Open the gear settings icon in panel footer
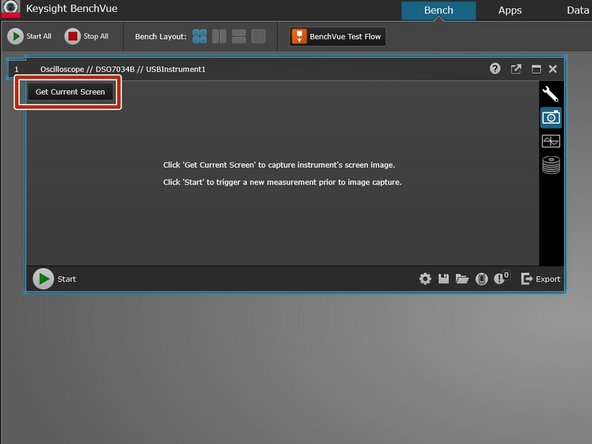Viewport: 592px width, 444px height. tap(425, 279)
